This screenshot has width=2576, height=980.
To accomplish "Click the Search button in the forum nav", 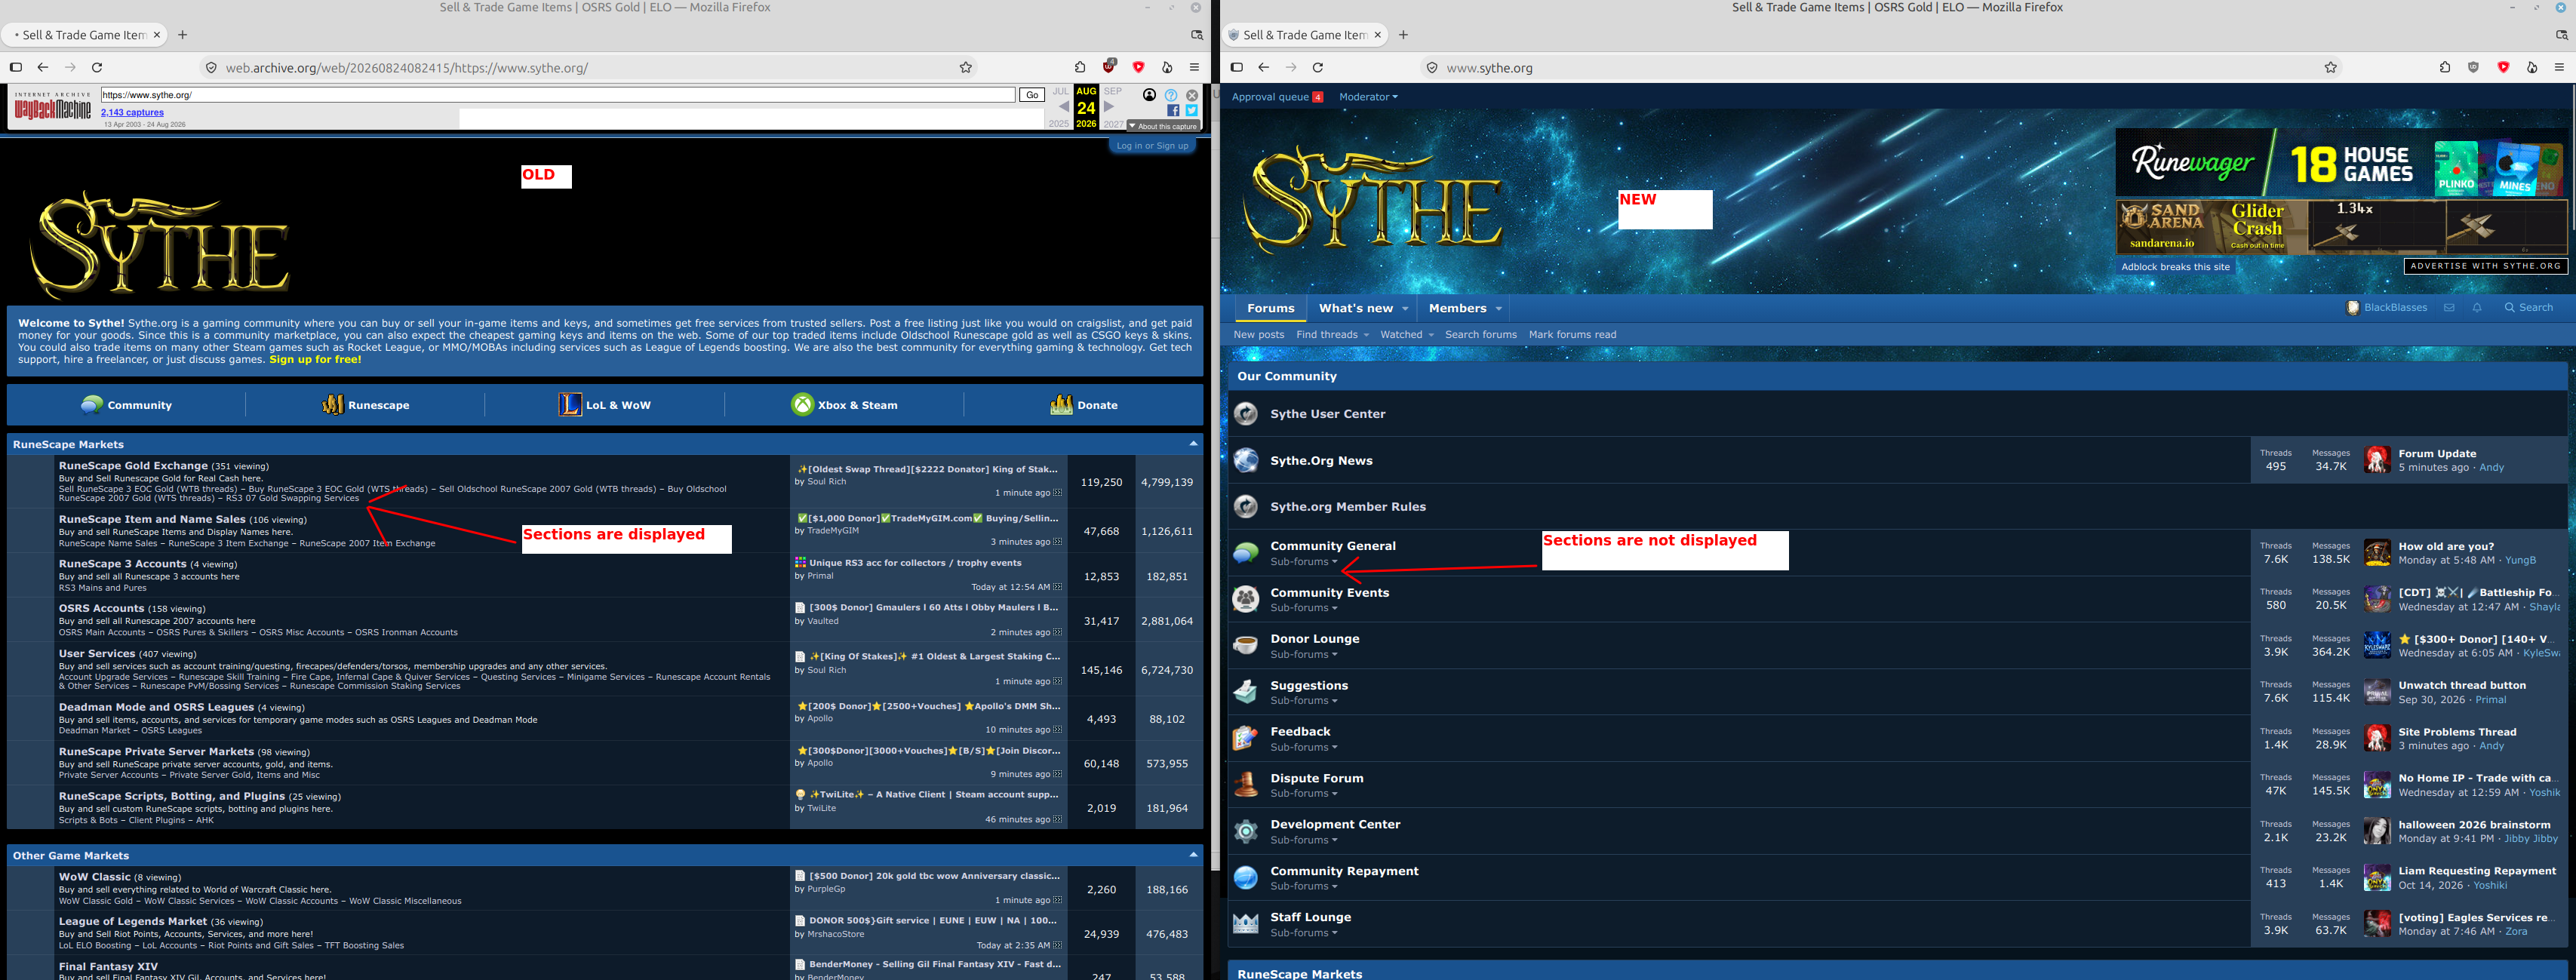I will [2529, 308].
